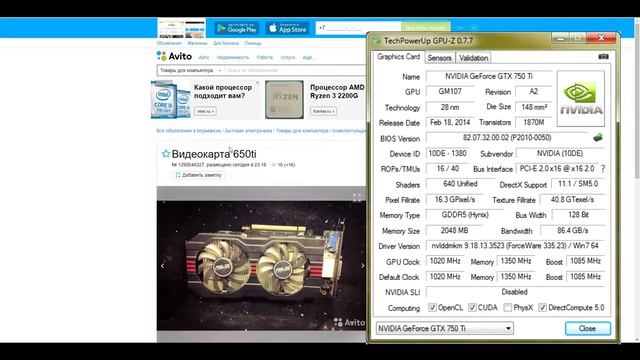Open the Для бизнеса link

tap(226, 43)
